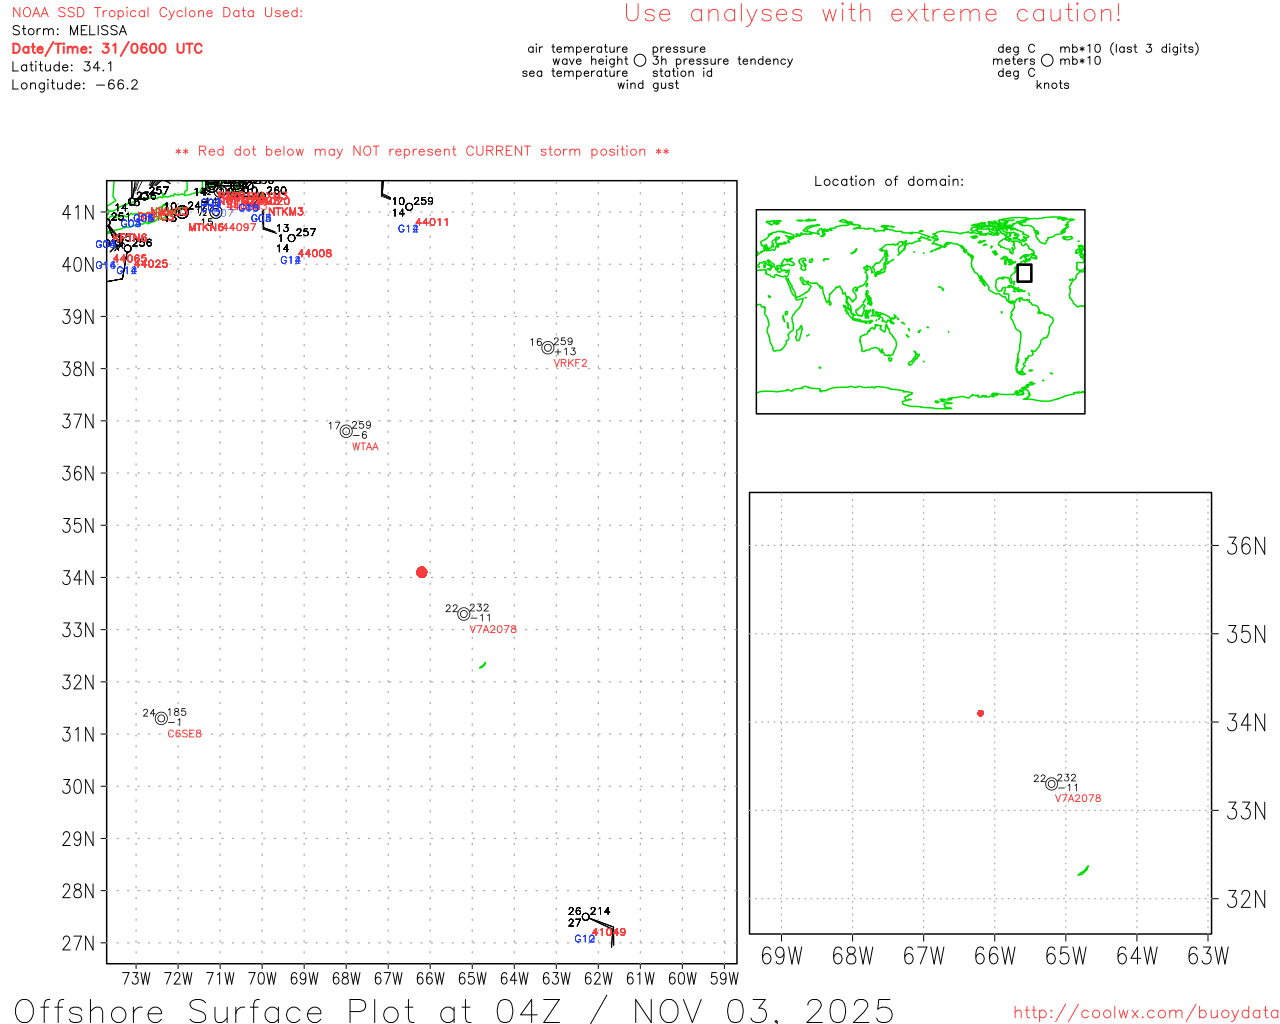This screenshot has height=1024, width=1280.
Task: Select the C6SE8 station circle marker
Action: click(161, 718)
